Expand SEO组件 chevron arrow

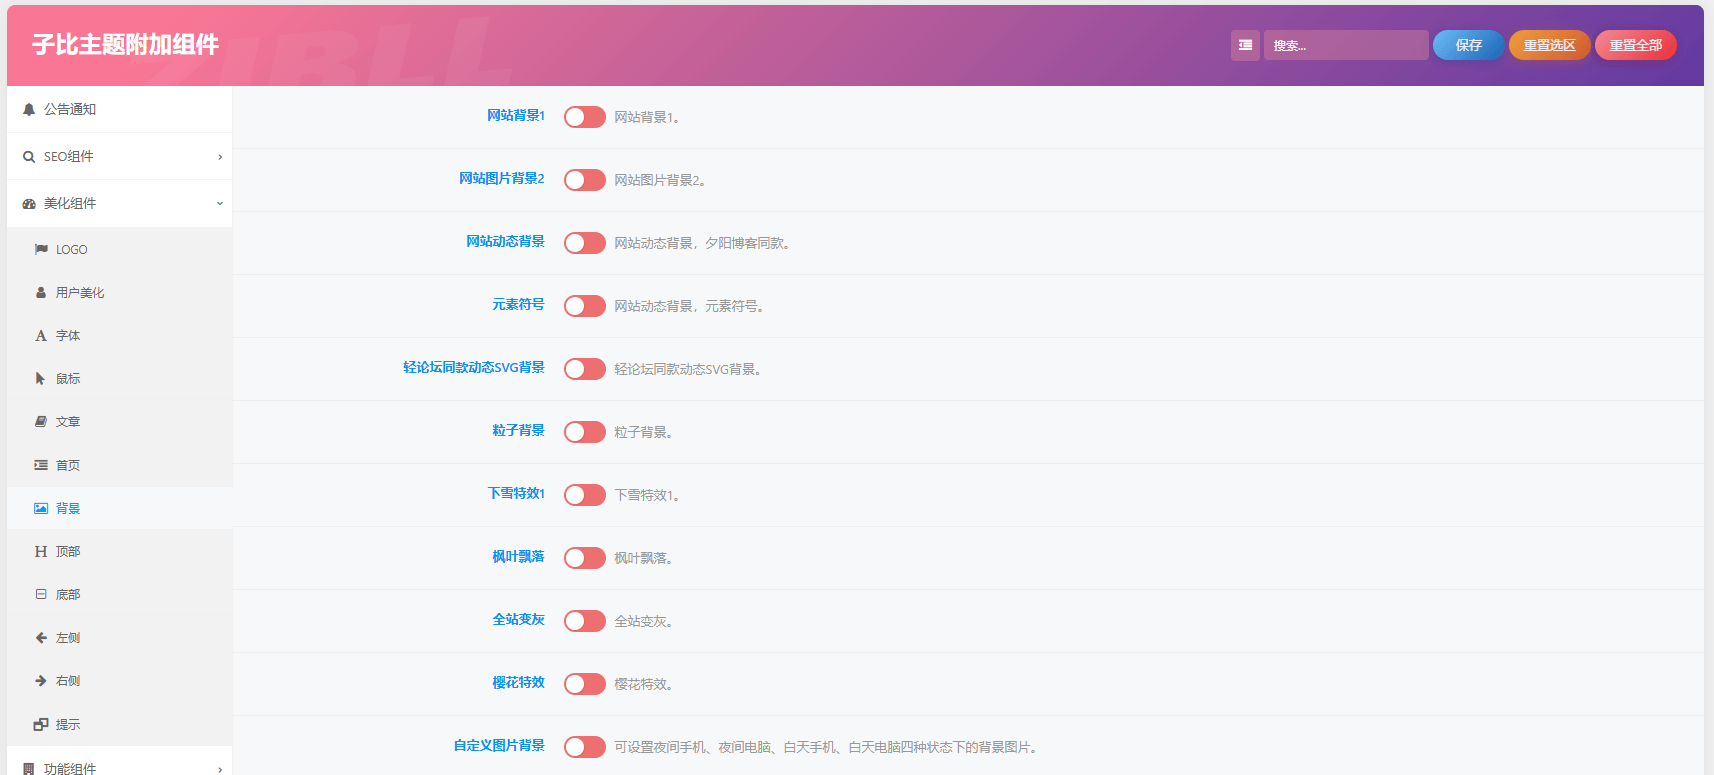pyautogui.click(x=220, y=157)
